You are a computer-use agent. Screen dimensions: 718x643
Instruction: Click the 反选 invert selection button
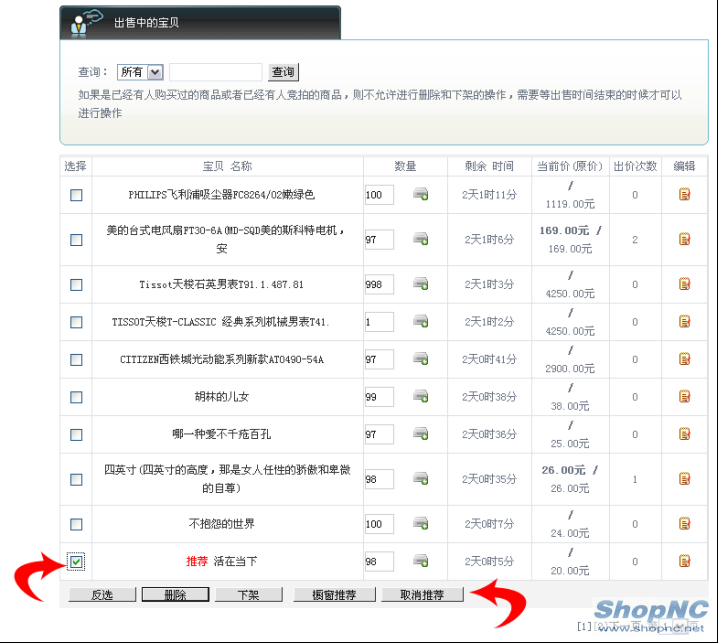pyautogui.click(x=102, y=595)
